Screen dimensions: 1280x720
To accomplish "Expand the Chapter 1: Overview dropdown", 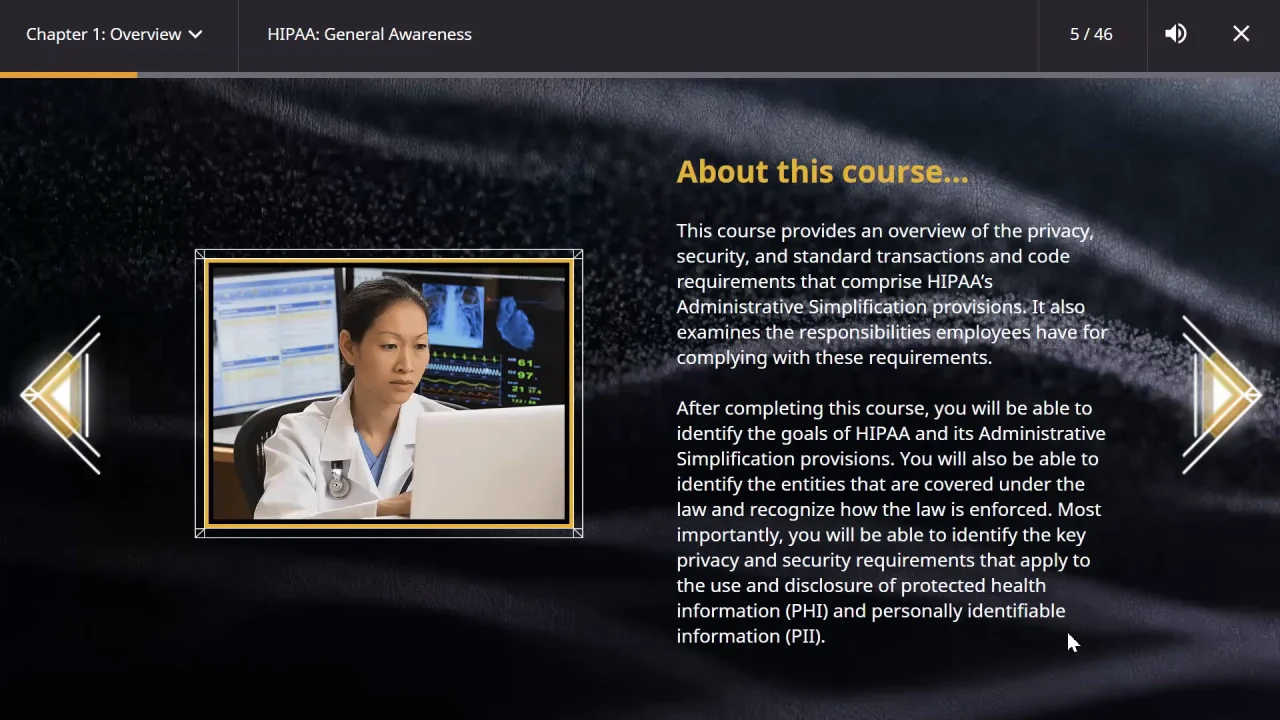I will (114, 34).
